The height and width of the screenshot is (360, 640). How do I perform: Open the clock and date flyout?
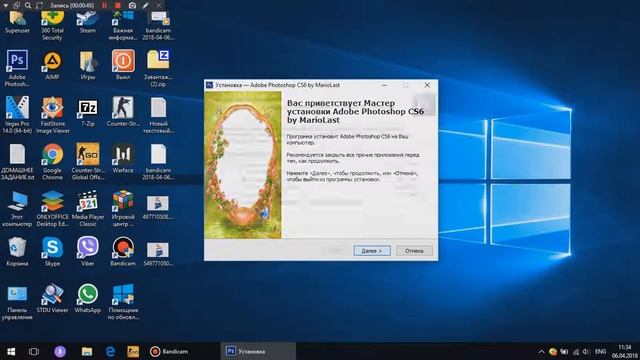point(624,351)
